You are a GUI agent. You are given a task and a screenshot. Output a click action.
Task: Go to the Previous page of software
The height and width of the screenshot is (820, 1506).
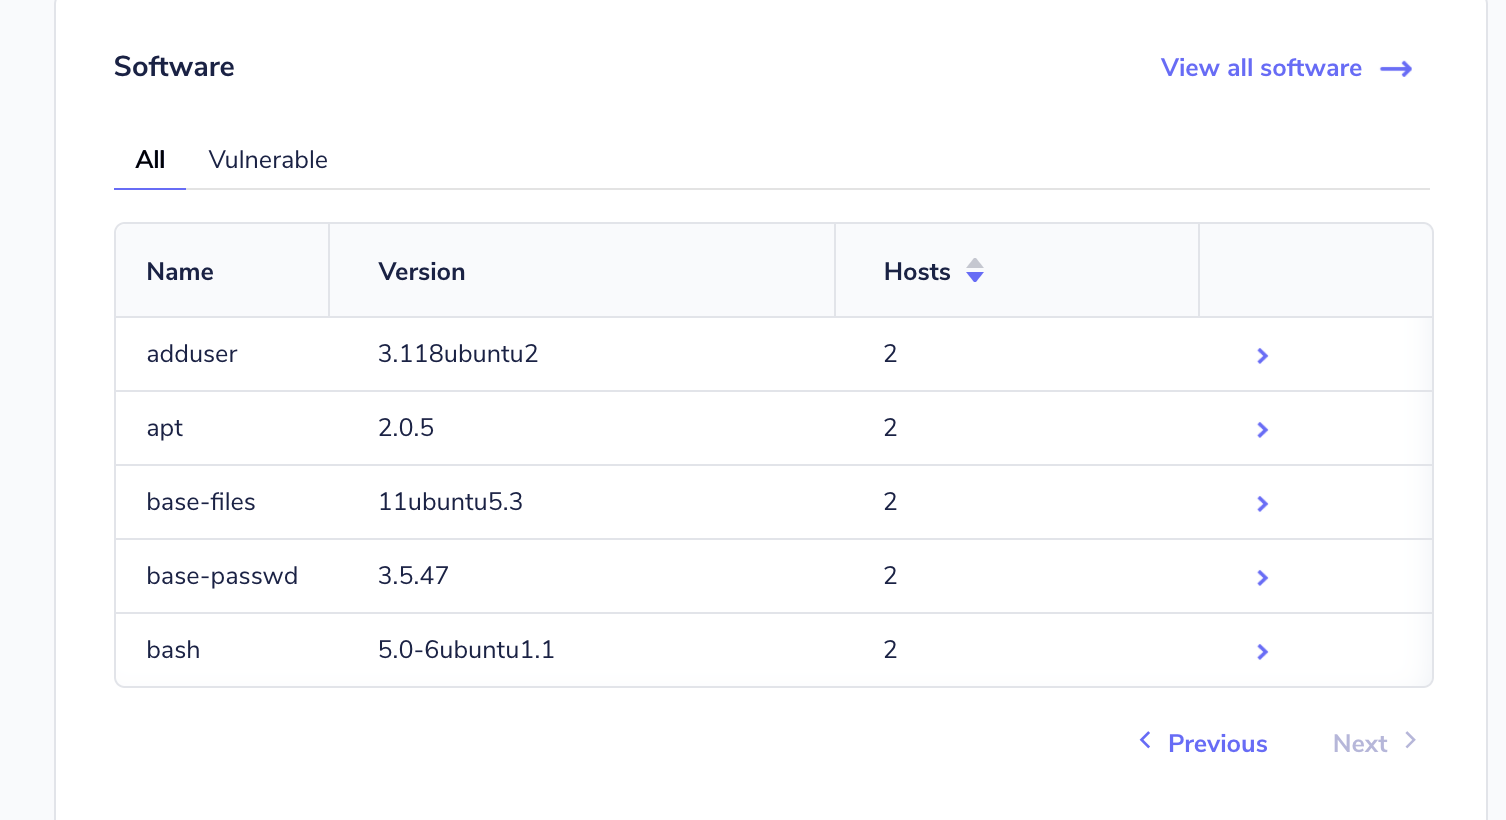[x=1216, y=743]
